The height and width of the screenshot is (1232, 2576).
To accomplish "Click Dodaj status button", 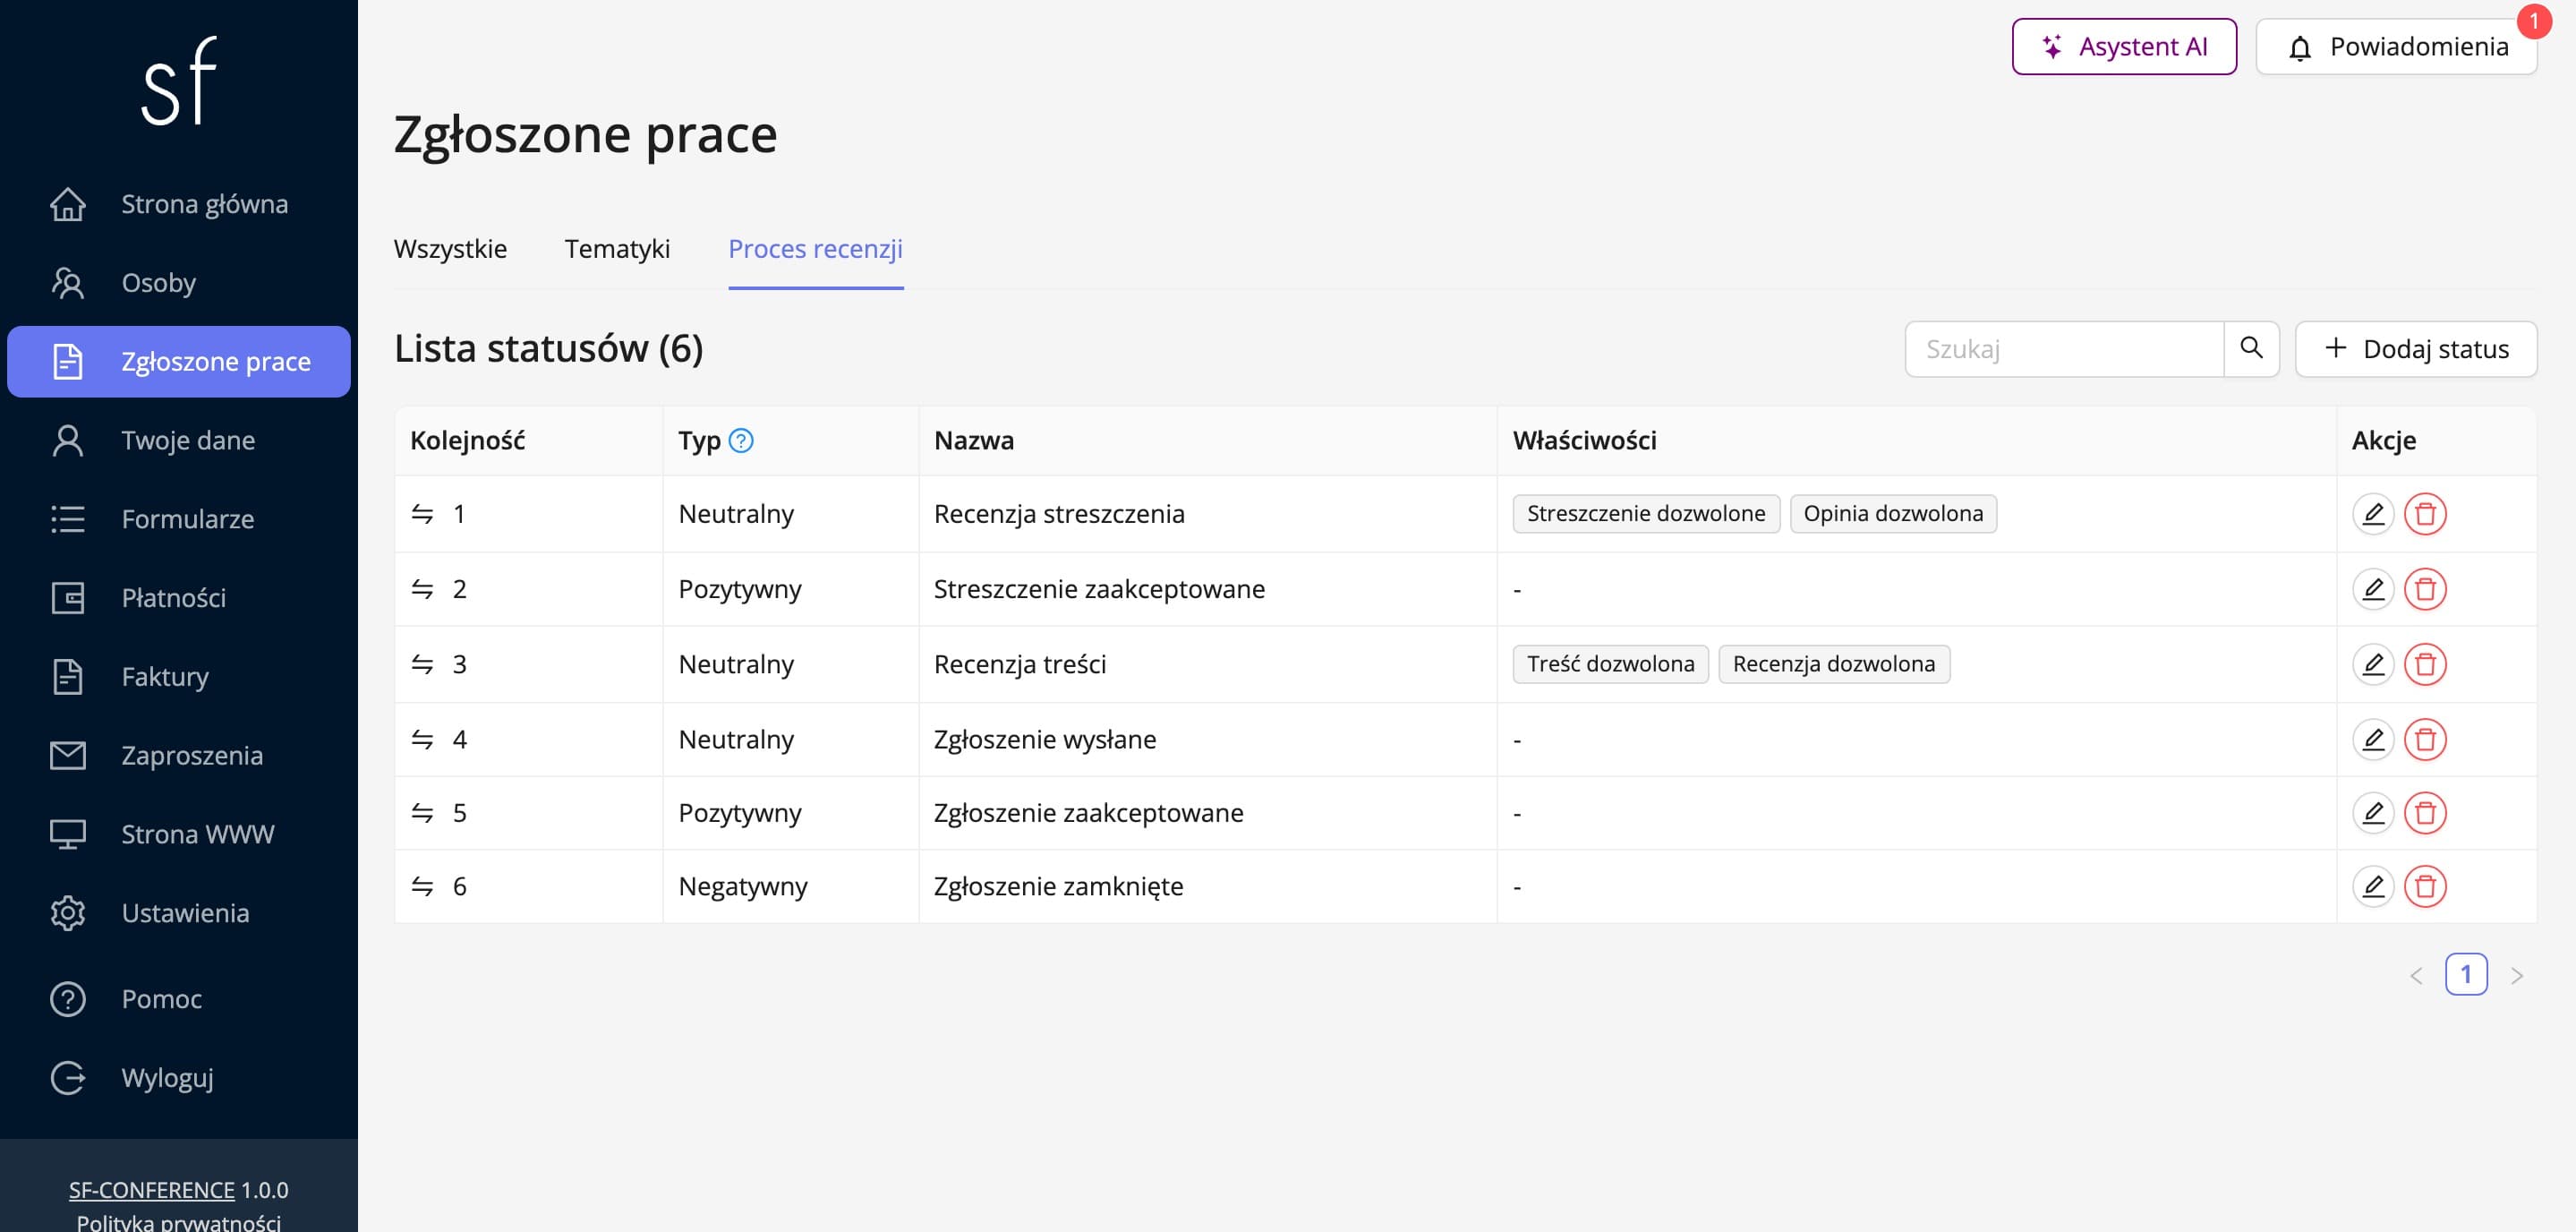I will coord(2416,348).
